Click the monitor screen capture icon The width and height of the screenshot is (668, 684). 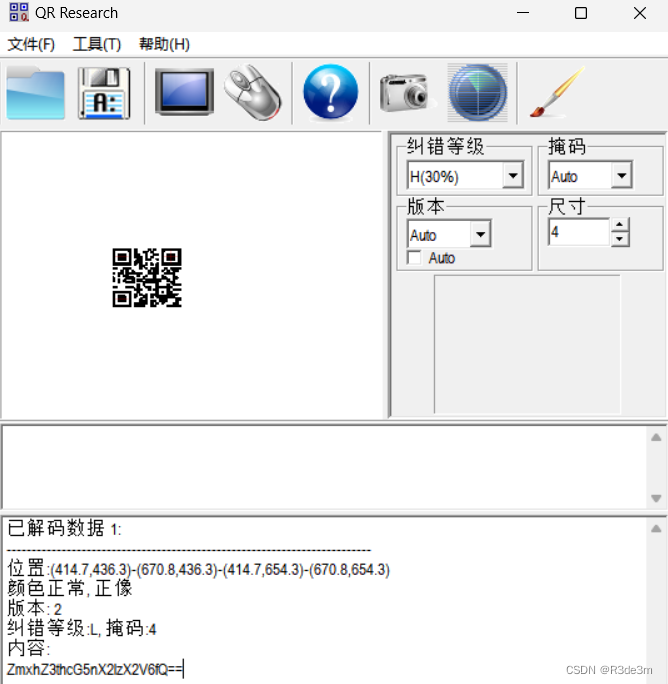pos(184,92)
